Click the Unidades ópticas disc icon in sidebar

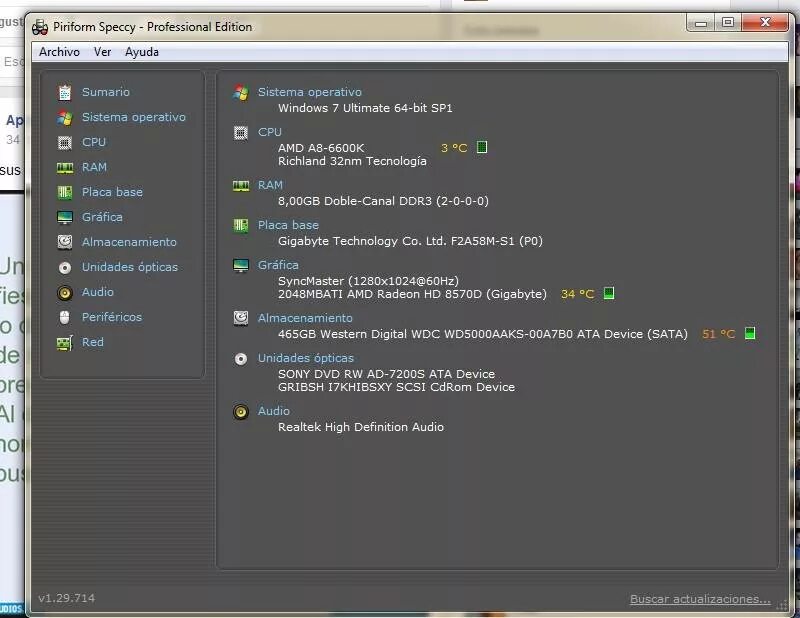65,267
